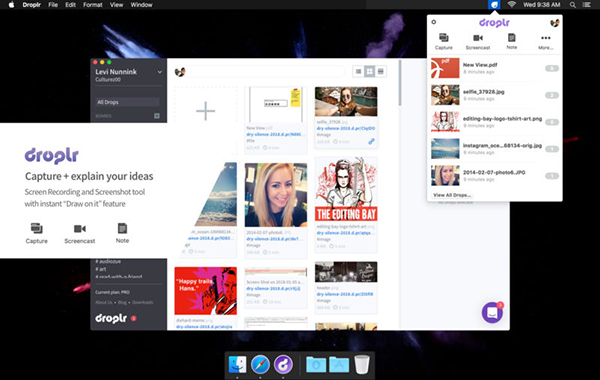The height and width of the screenshot is (380, 600).
Task: Add a new drop with plus tile
Action: tap(205, 111)
